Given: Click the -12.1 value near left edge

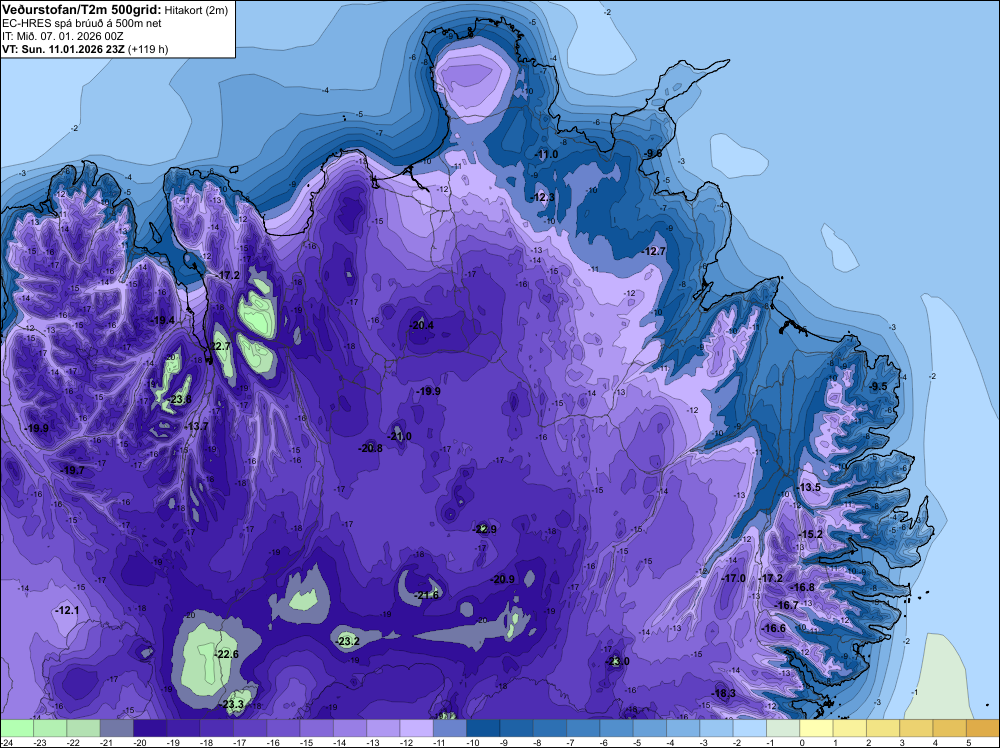Looking at the screenshot, I should pos(68,610).
